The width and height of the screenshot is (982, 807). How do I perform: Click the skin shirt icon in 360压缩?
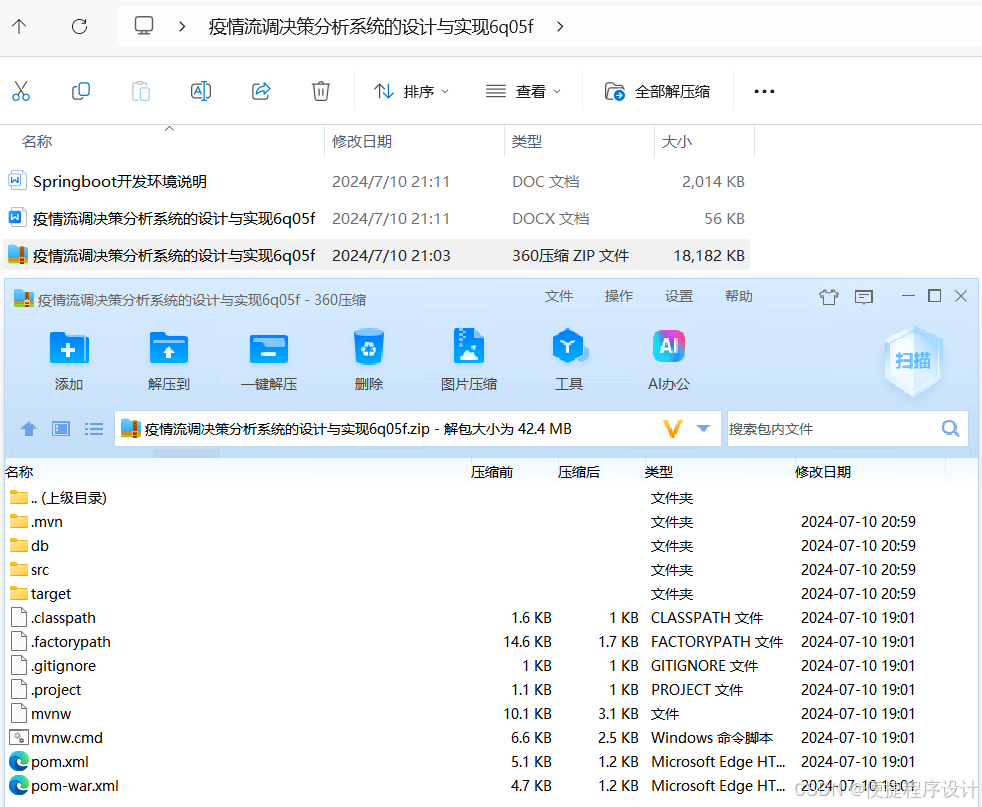click(829, 296)
